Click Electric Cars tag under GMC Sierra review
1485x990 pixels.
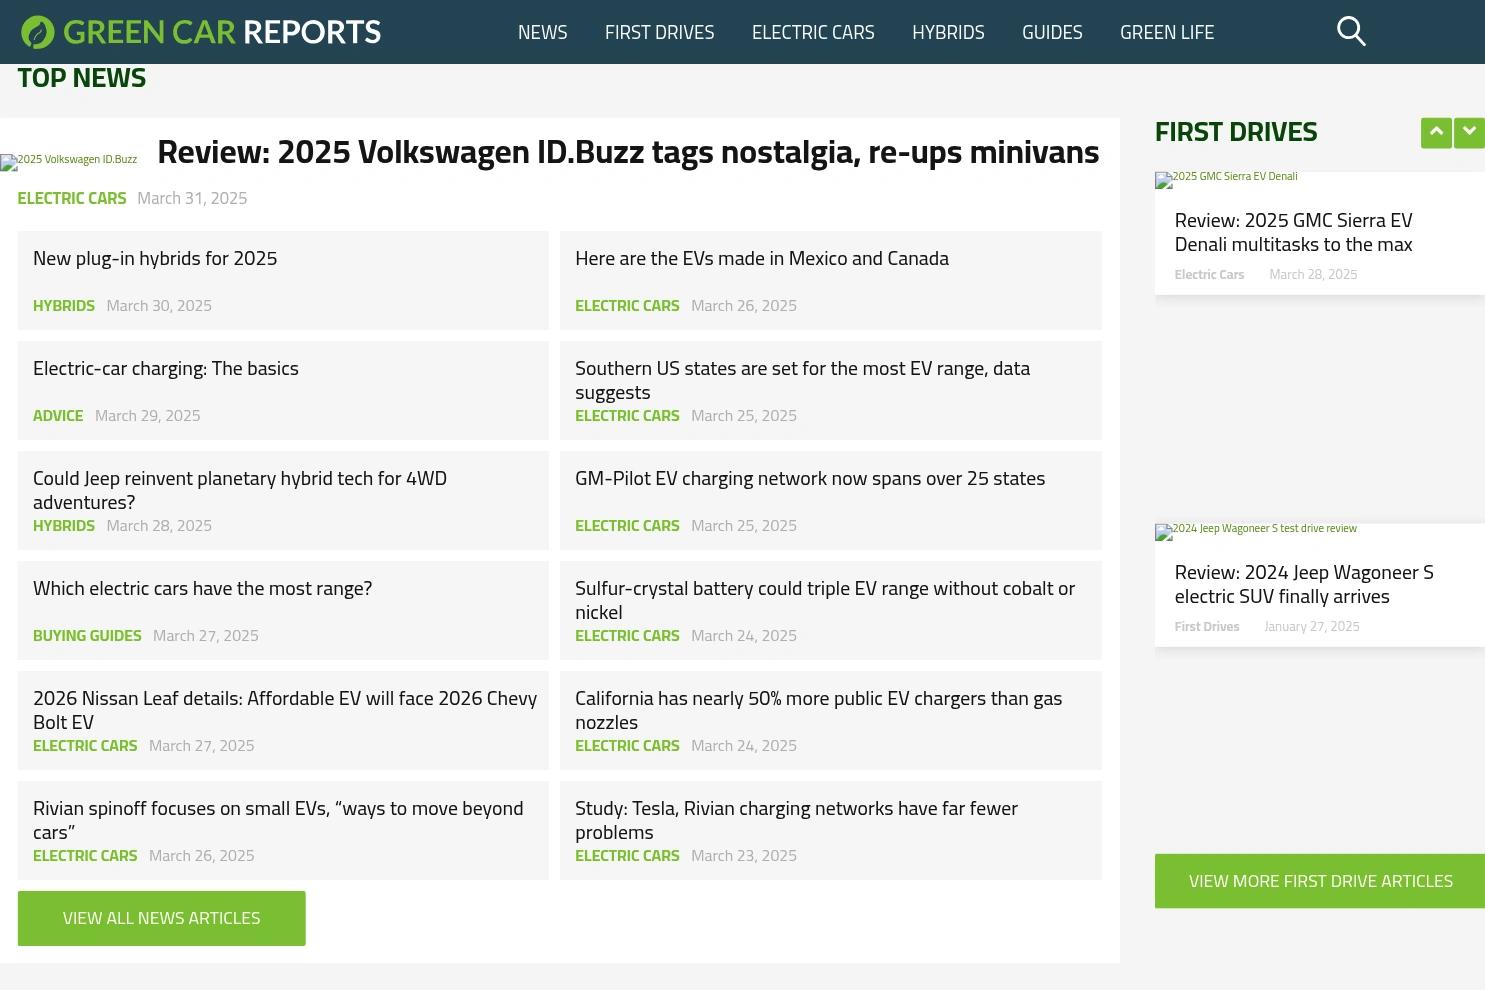[x=1209, y=274]
